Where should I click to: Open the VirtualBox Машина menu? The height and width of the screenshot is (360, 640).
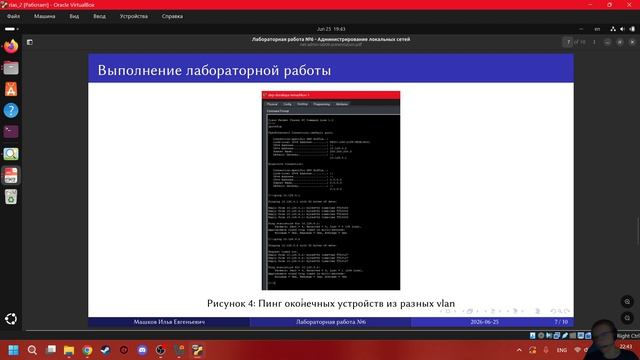[44, 16]
